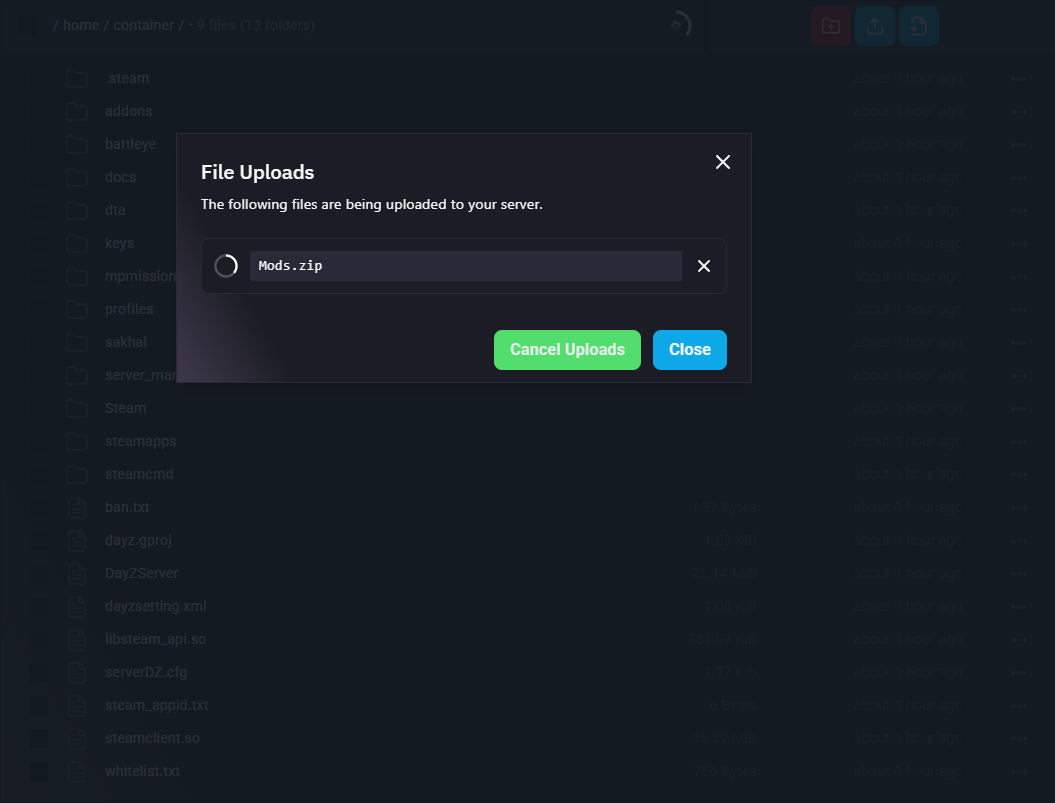Open the three-dot menu for steamapps

(x=1019, y=442)
